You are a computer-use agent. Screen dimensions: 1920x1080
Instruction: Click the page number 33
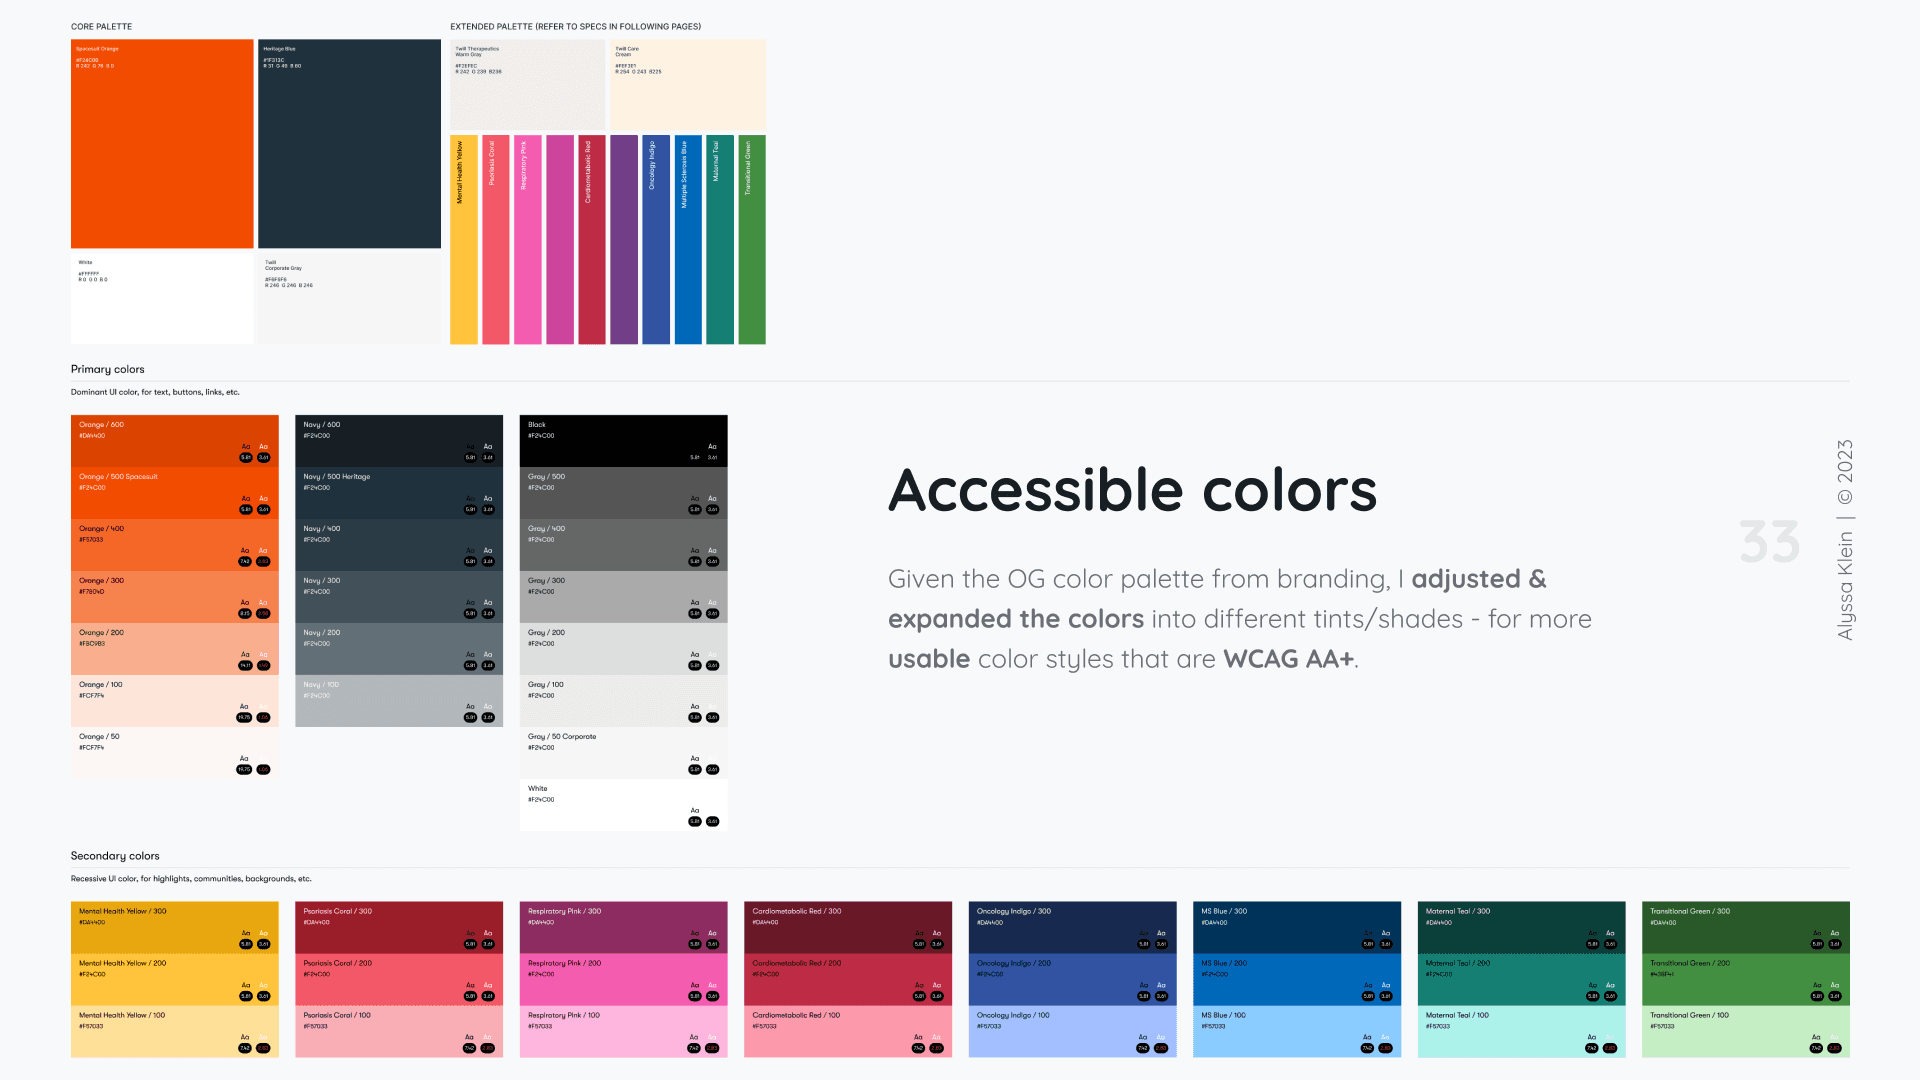click(1769, 542)
